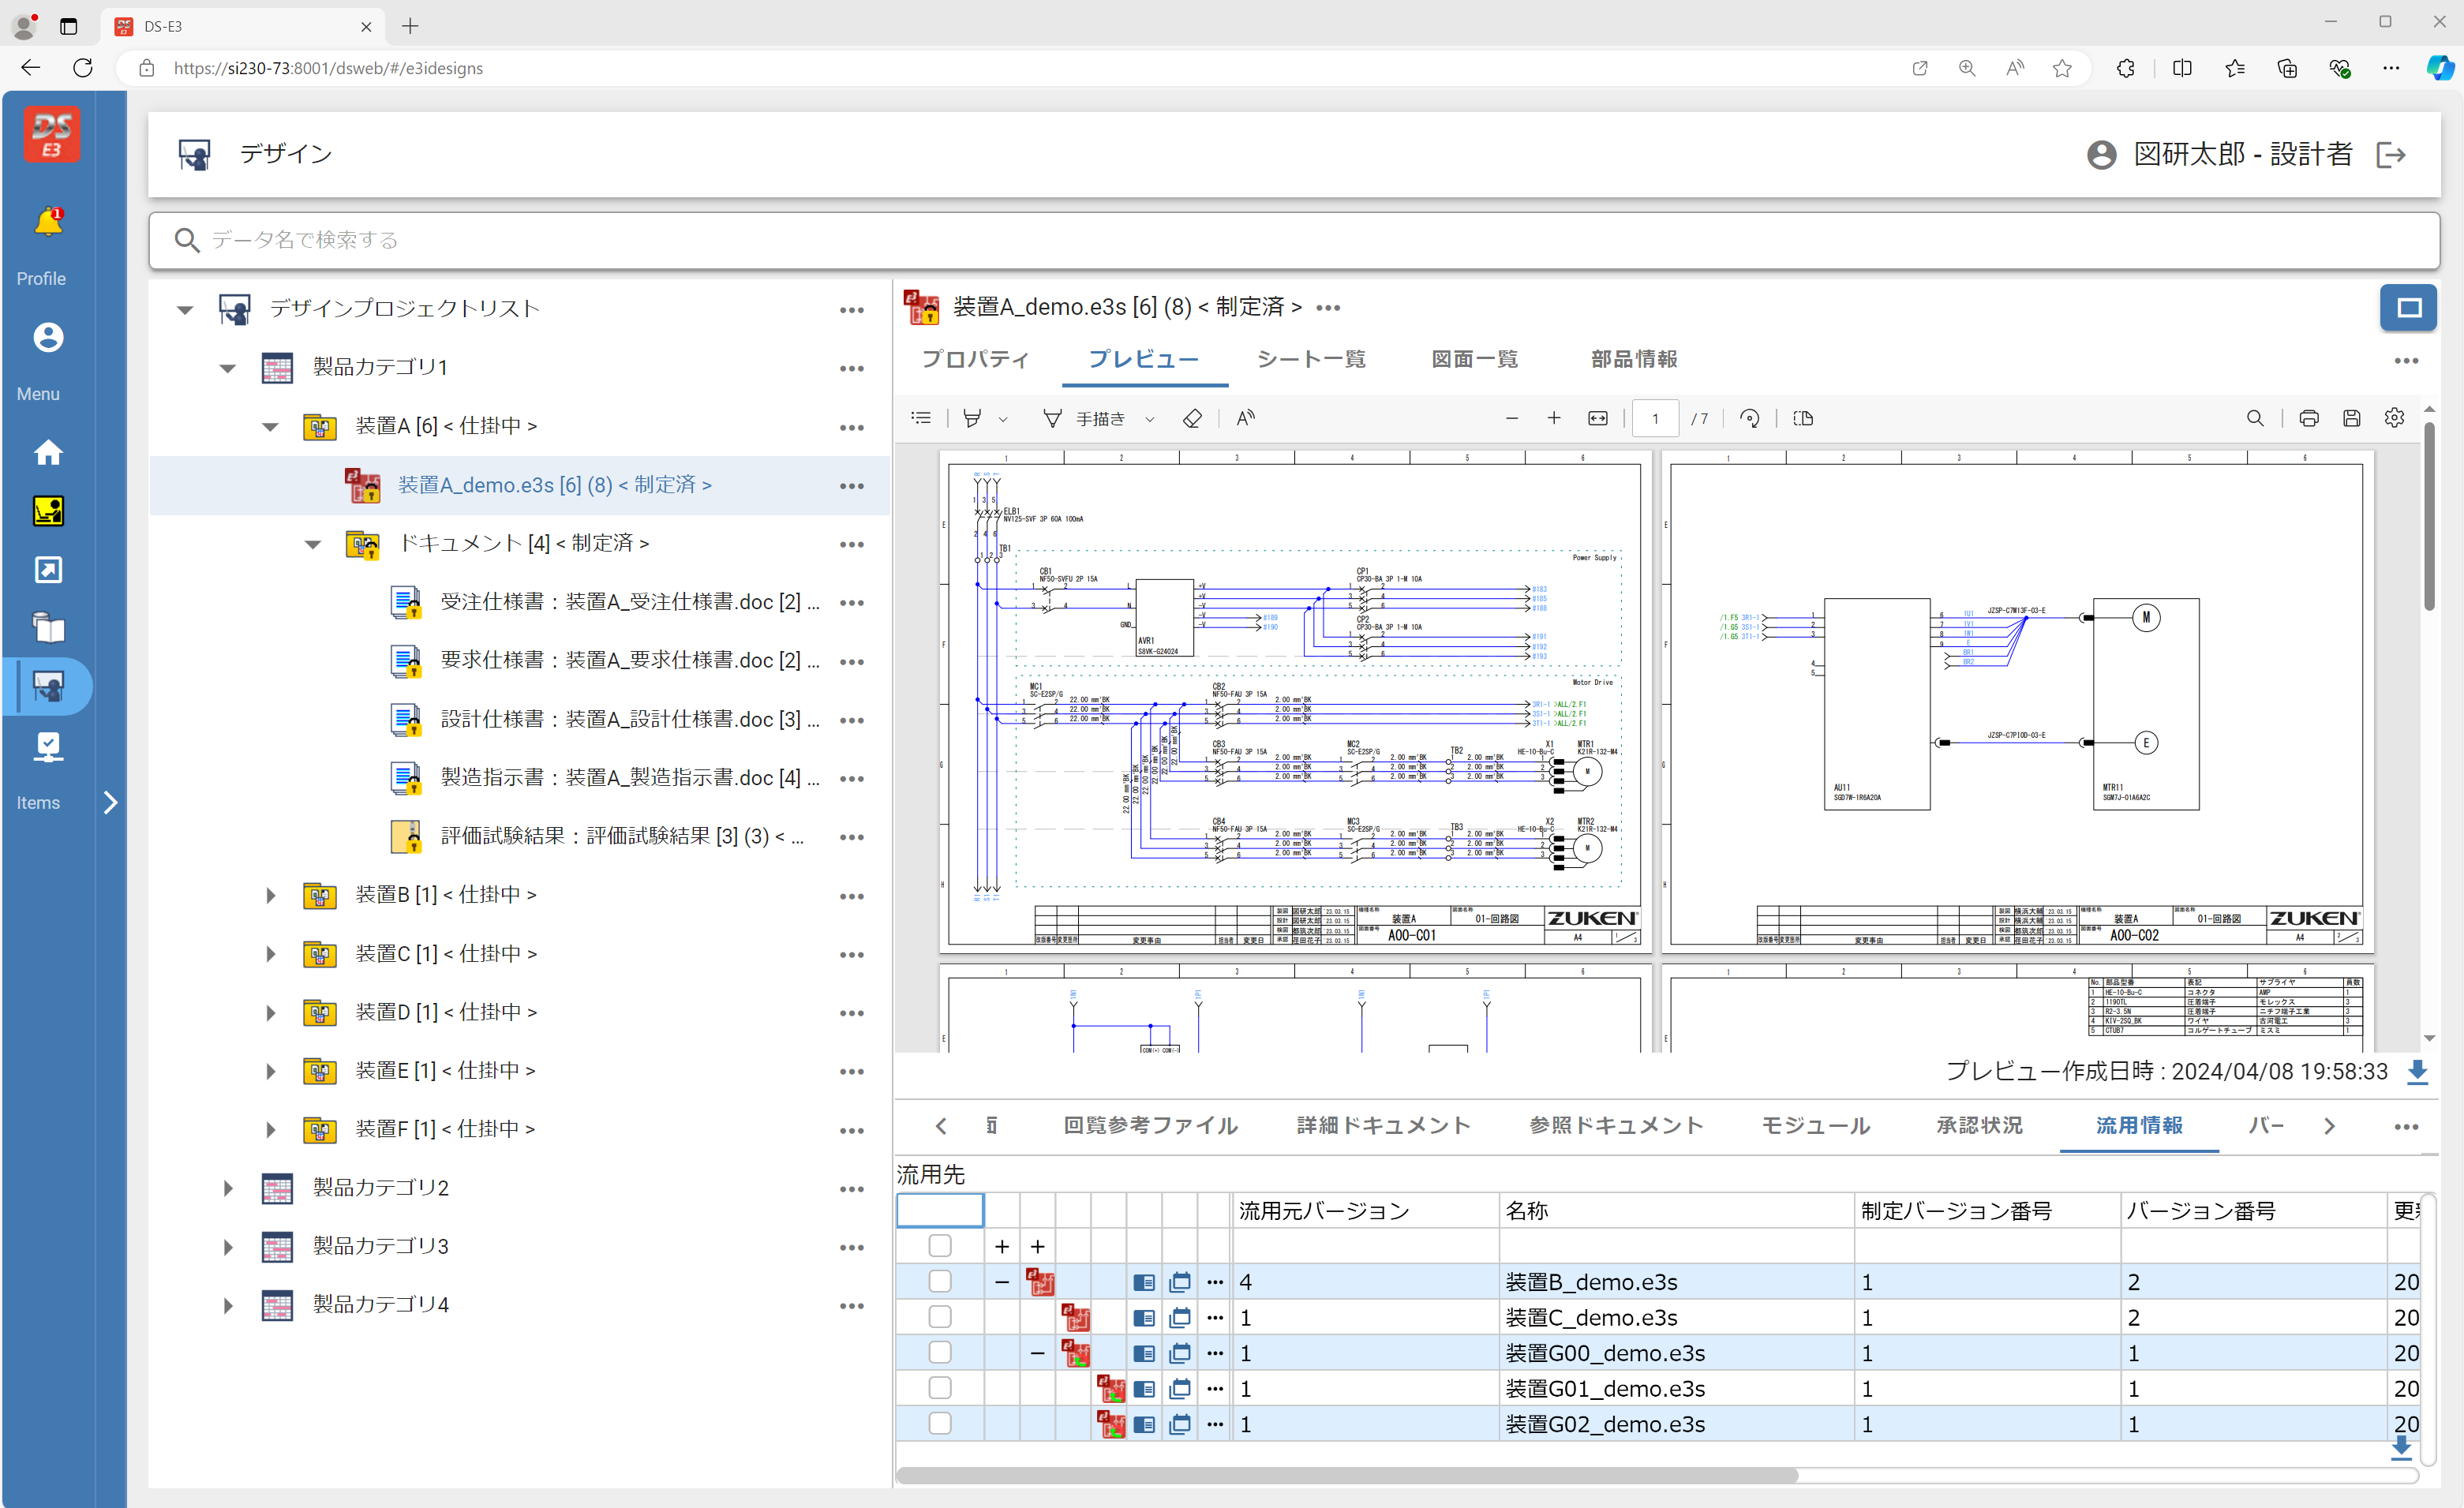Focus the データ名で検索する search field
Viewport: 2464px width, 1508px height.
(1294, 240)
